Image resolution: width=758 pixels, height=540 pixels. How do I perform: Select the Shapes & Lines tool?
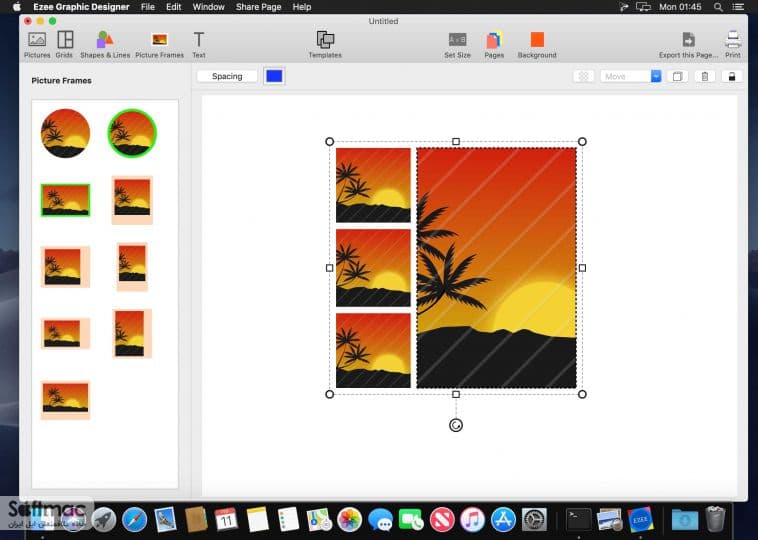click(105, 45)
